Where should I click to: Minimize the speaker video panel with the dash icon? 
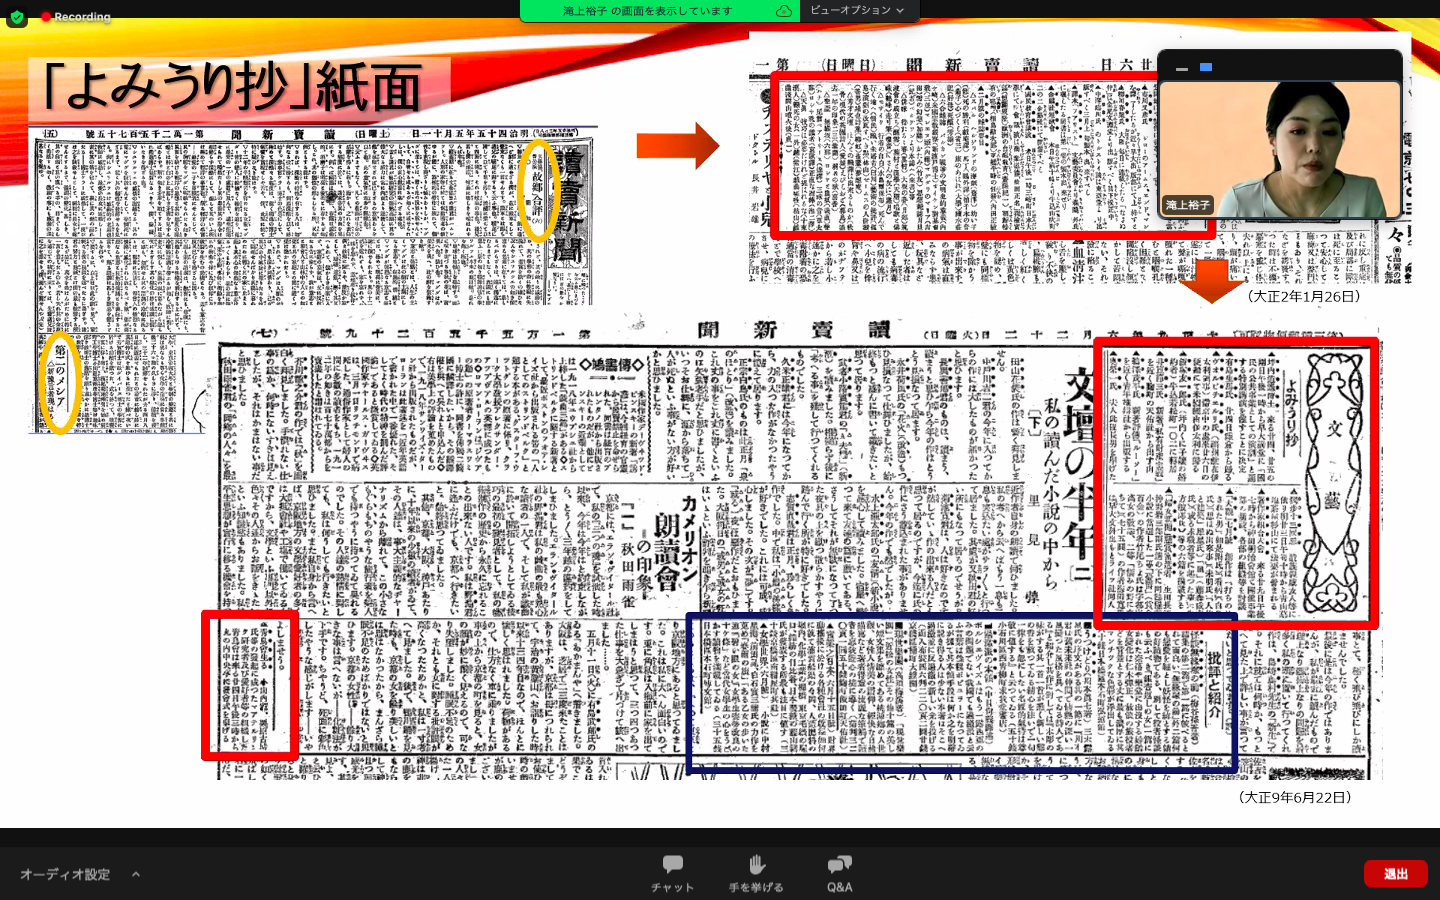[1182, 68]
